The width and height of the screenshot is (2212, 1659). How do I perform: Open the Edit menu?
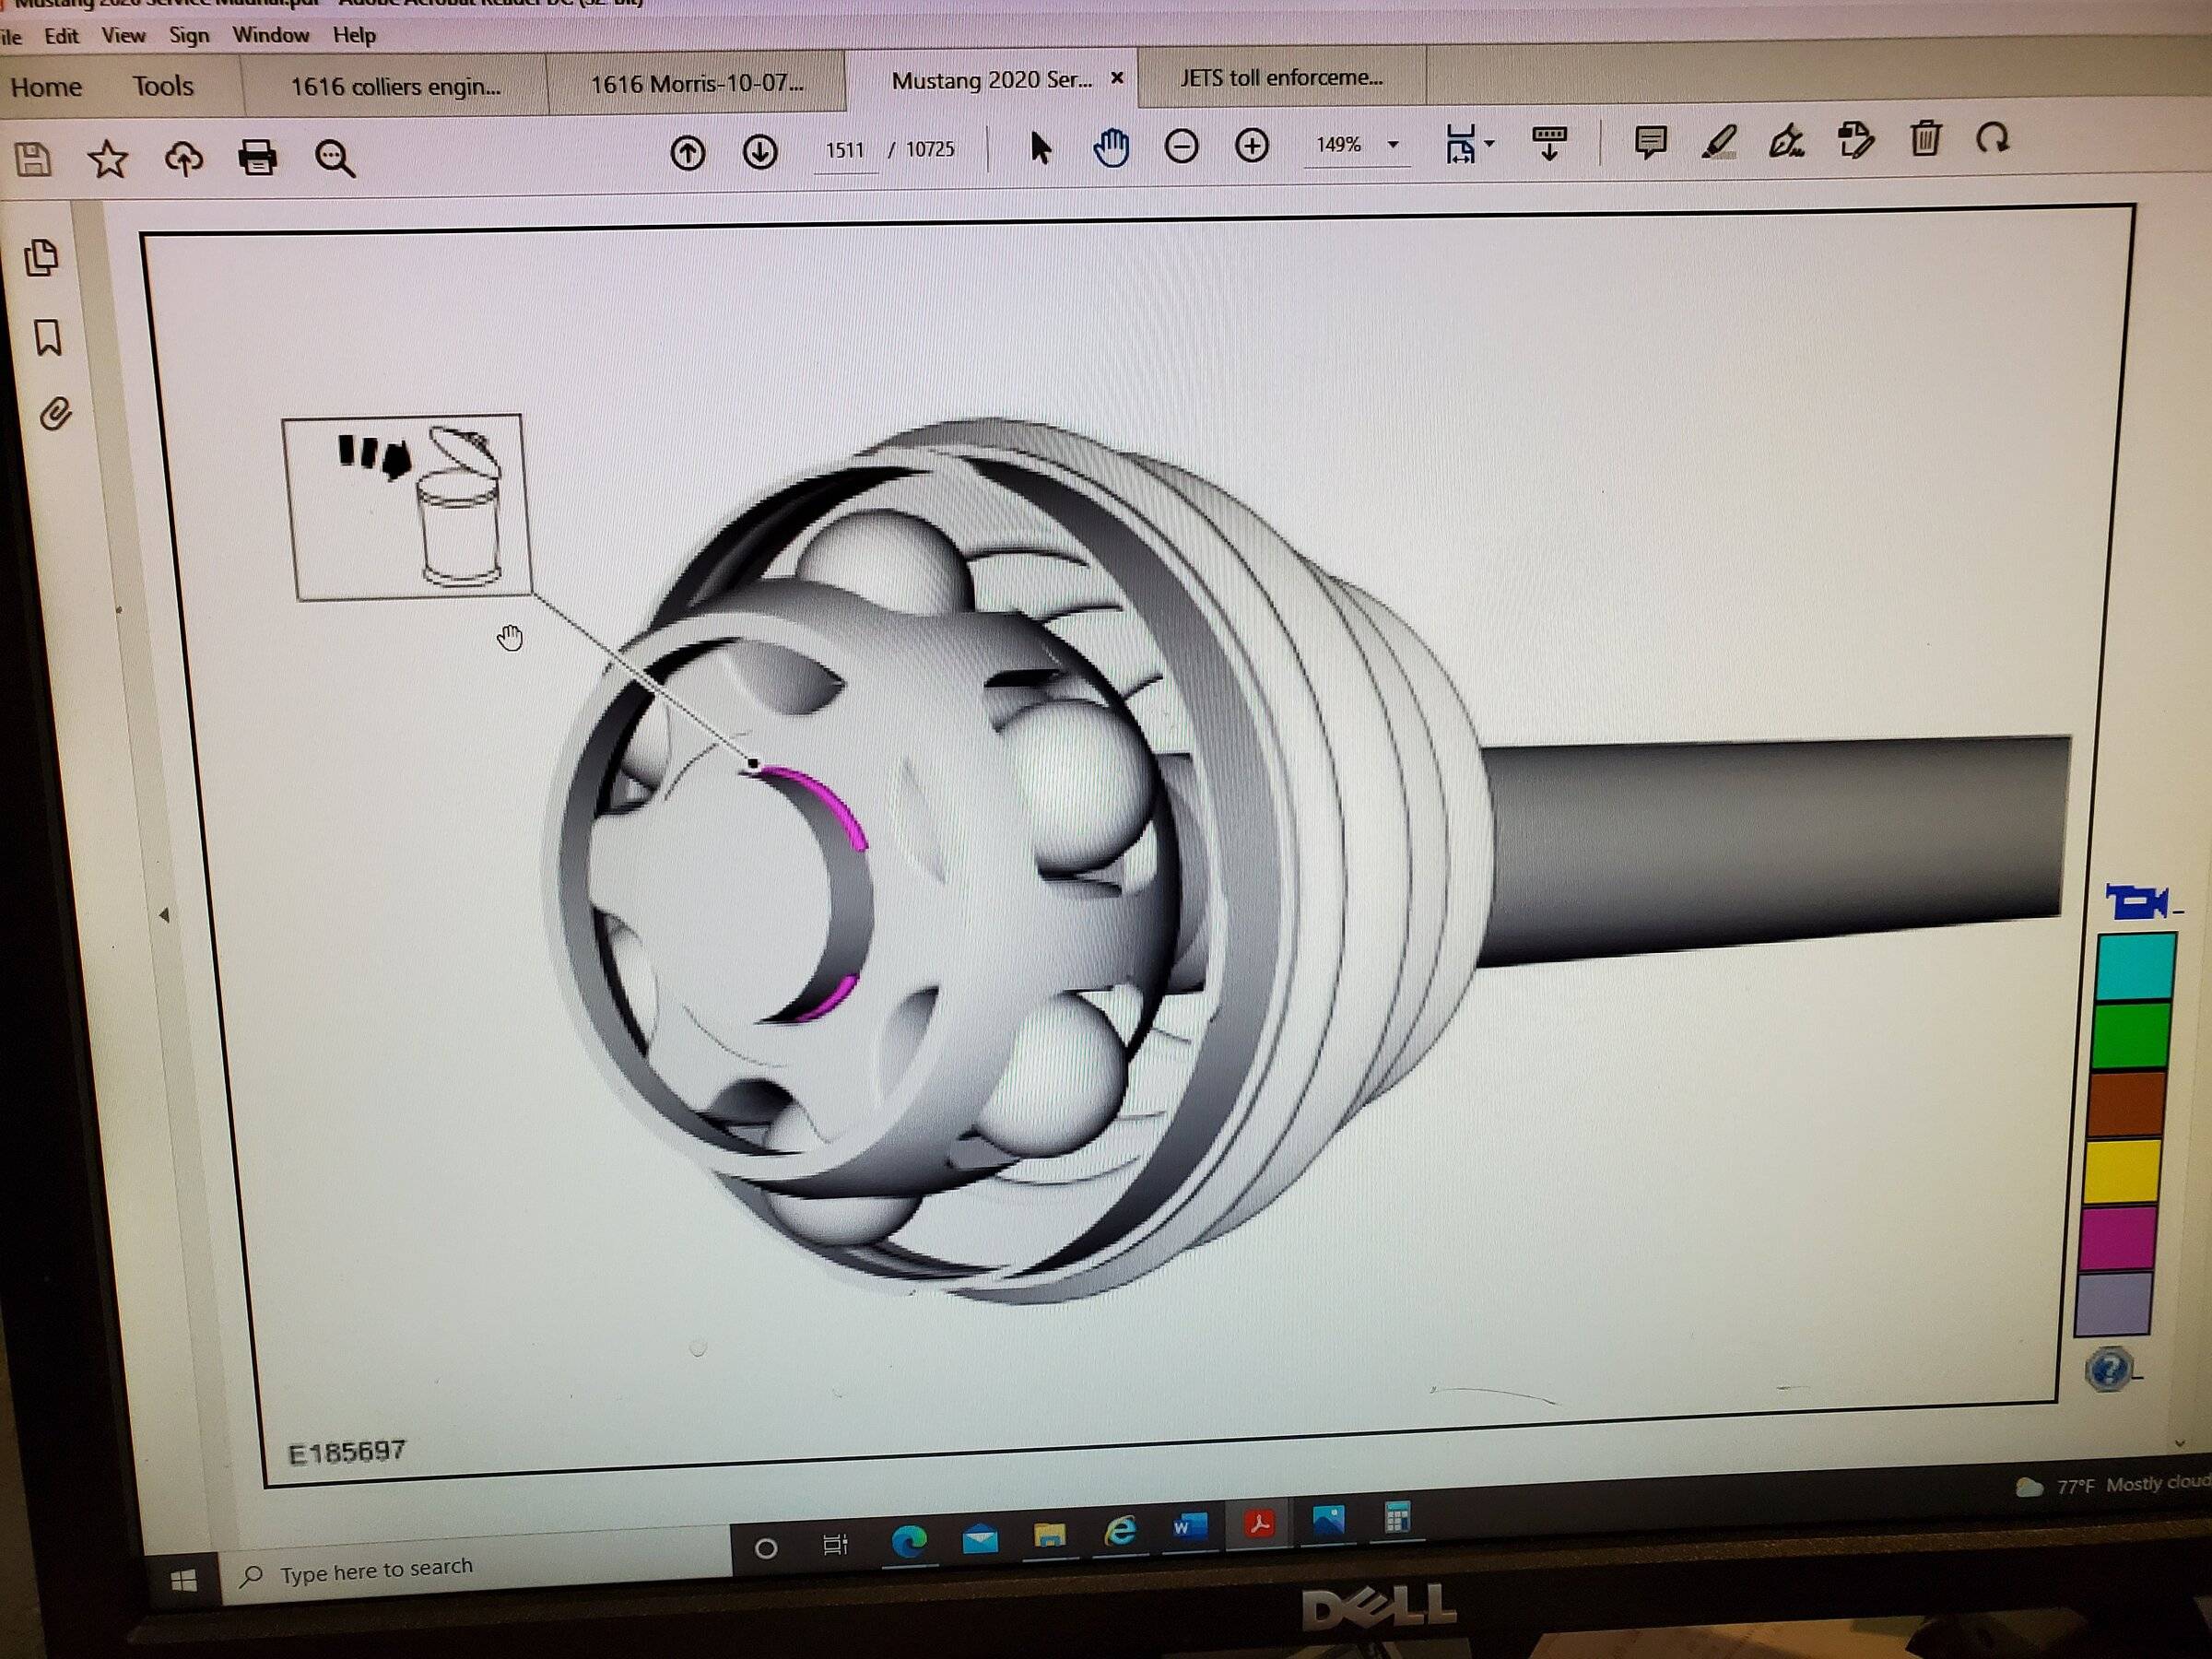click(x=61, y=36)
